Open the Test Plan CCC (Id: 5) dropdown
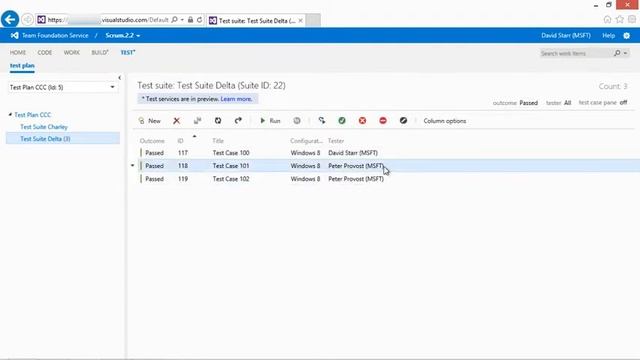Image resolution: width=640 pixels, height=360 pixels. 62,87
